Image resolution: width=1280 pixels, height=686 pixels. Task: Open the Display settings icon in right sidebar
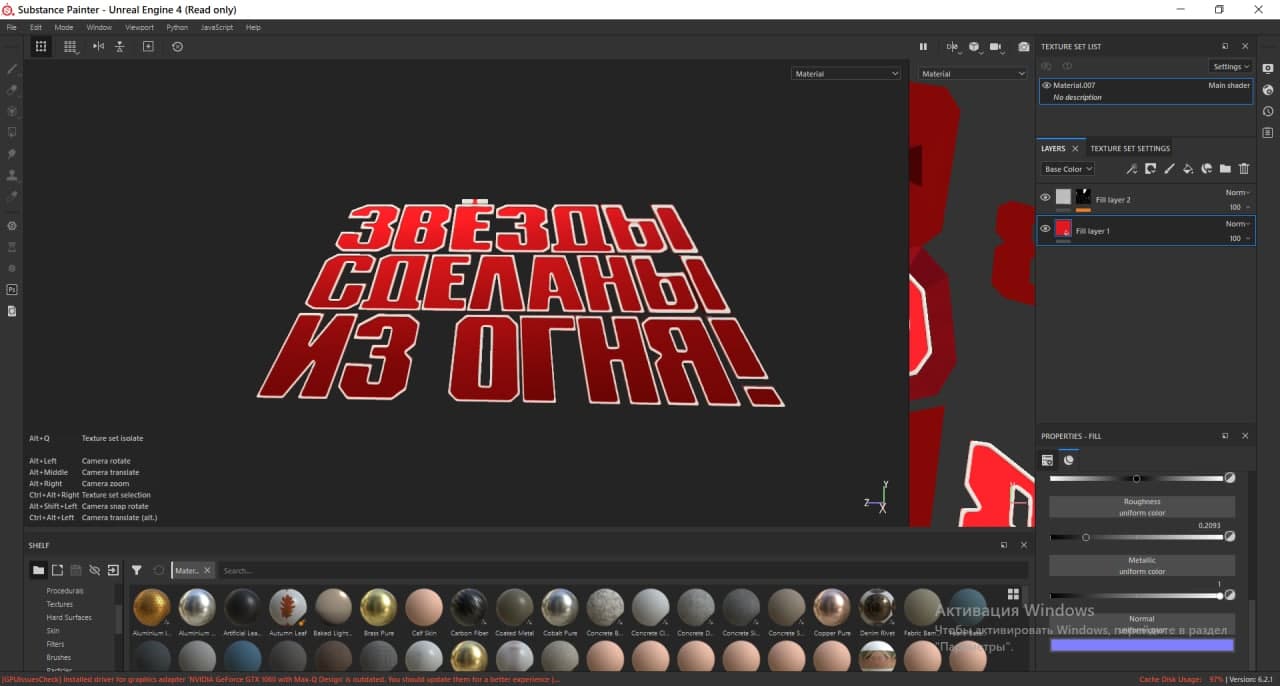(1268, 68)
